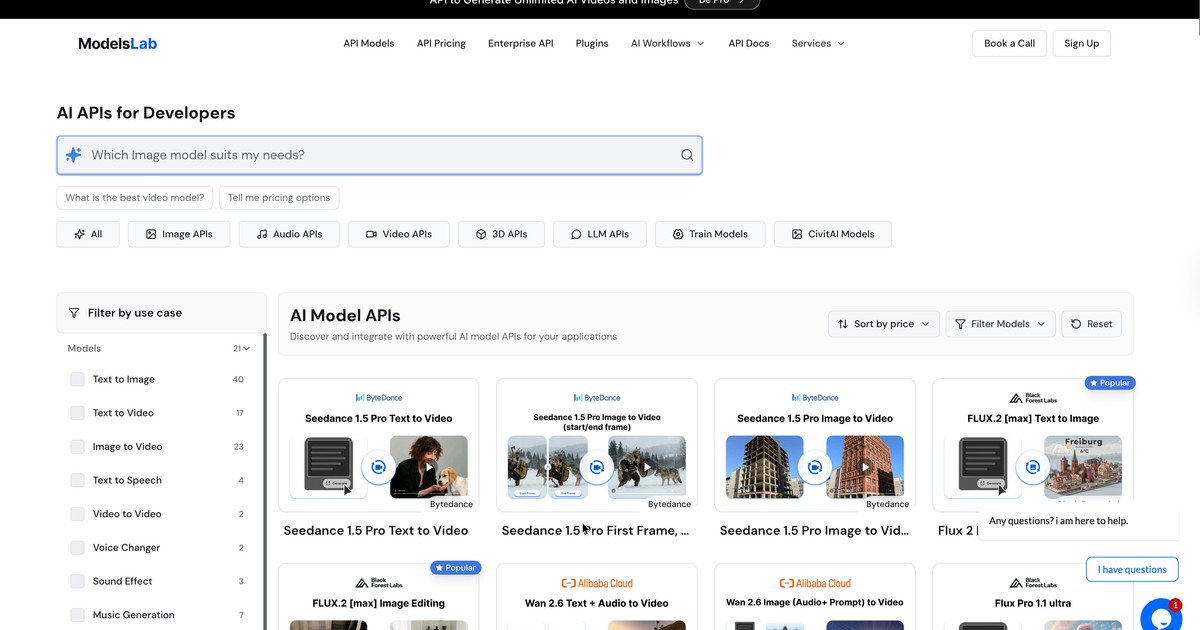The width and height of the screenshot is (1200, 630).
Task: Tick the Text to Video checkbox
Action: [x=77, y=413]
